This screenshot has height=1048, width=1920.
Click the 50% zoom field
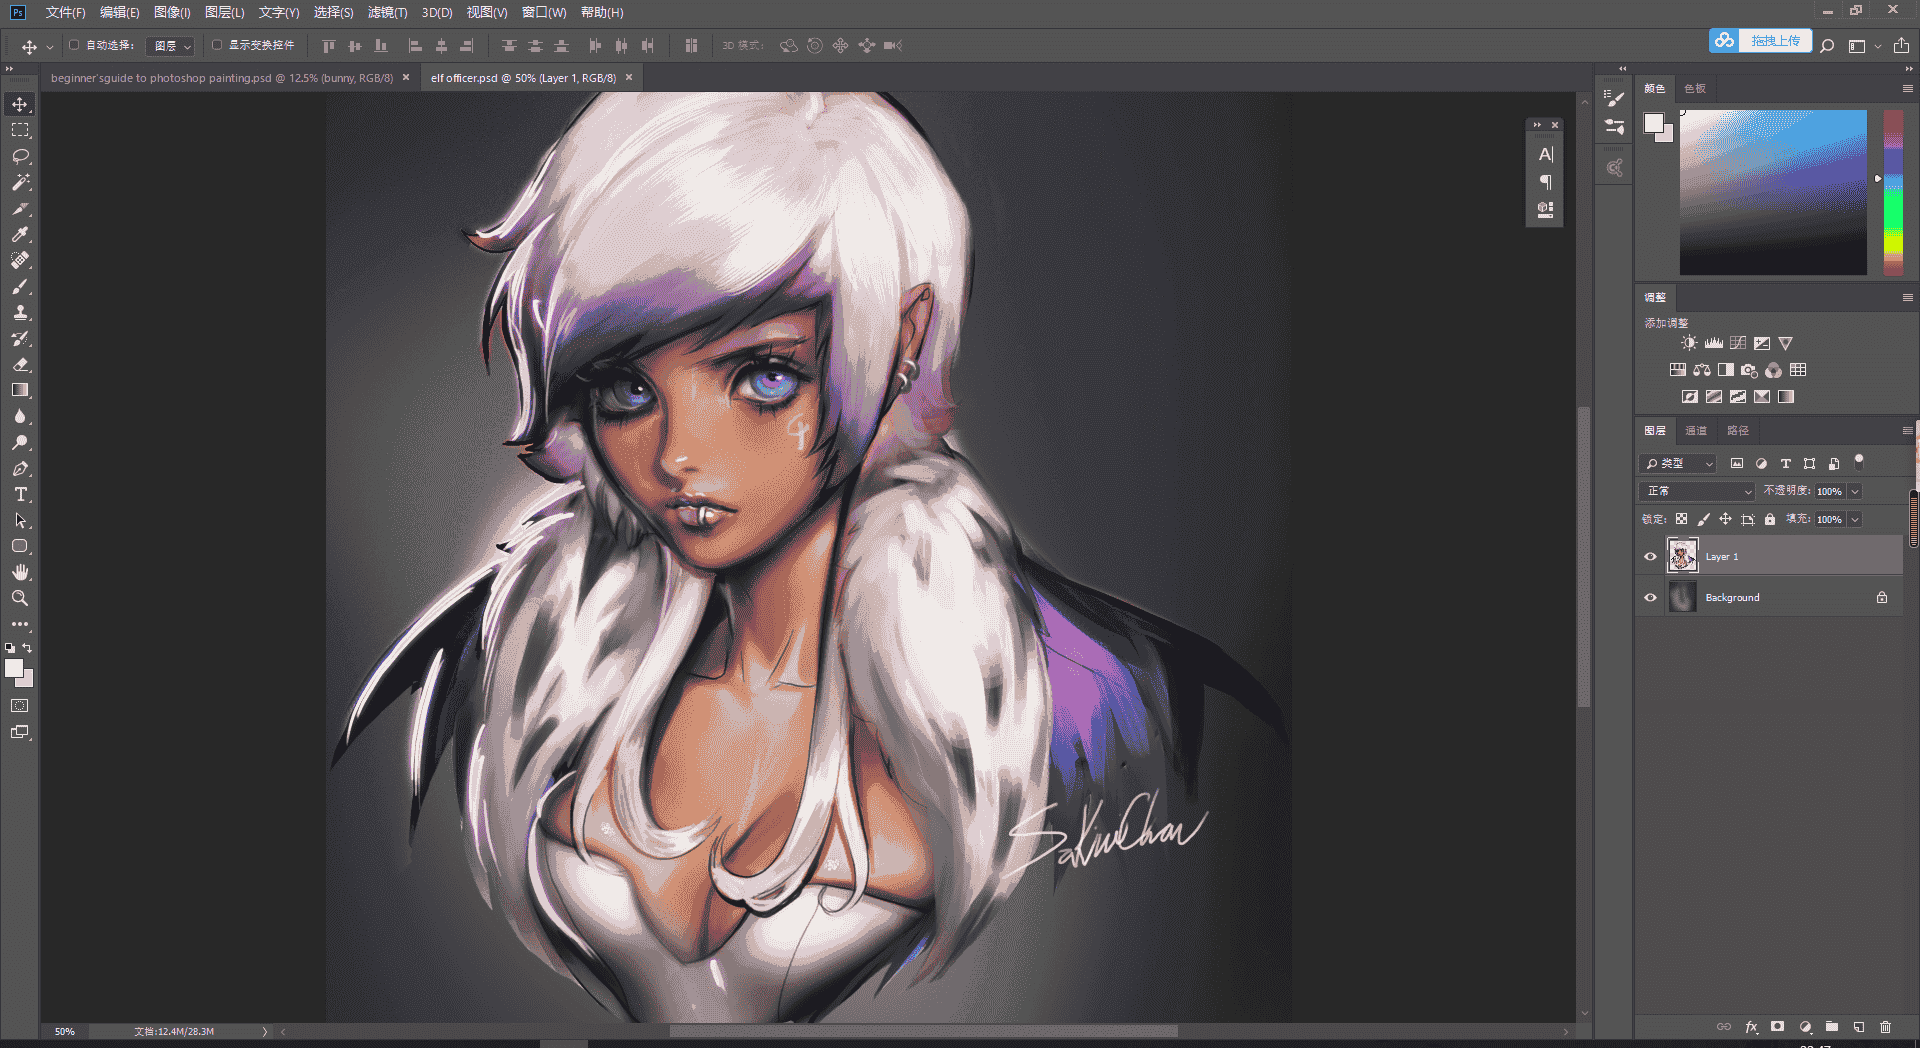[x=65, y=1031]
